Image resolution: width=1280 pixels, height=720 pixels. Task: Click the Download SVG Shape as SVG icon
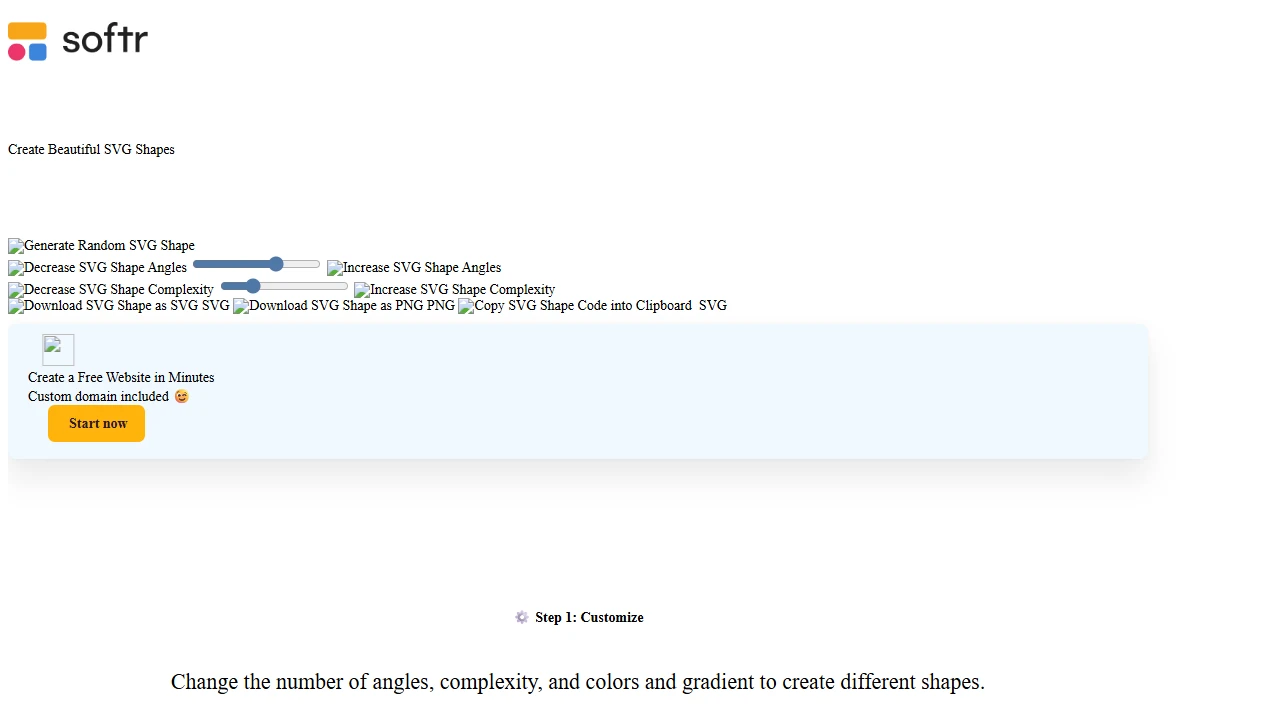(x=104, y=306)
